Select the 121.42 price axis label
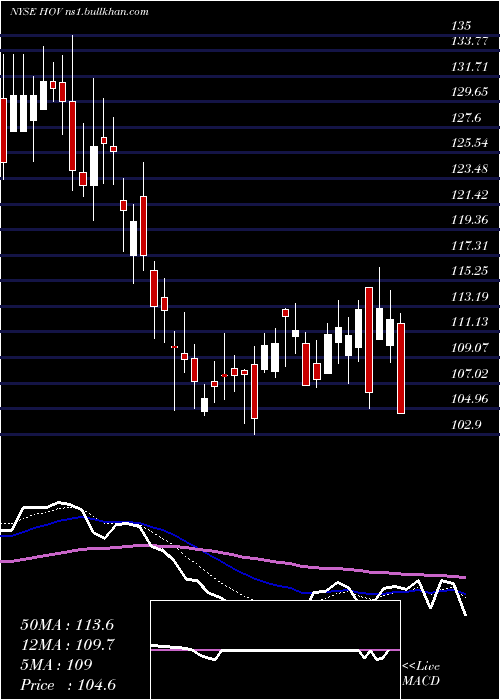The height and width of the screenshot is (700, 500). (x=469, y=195)
